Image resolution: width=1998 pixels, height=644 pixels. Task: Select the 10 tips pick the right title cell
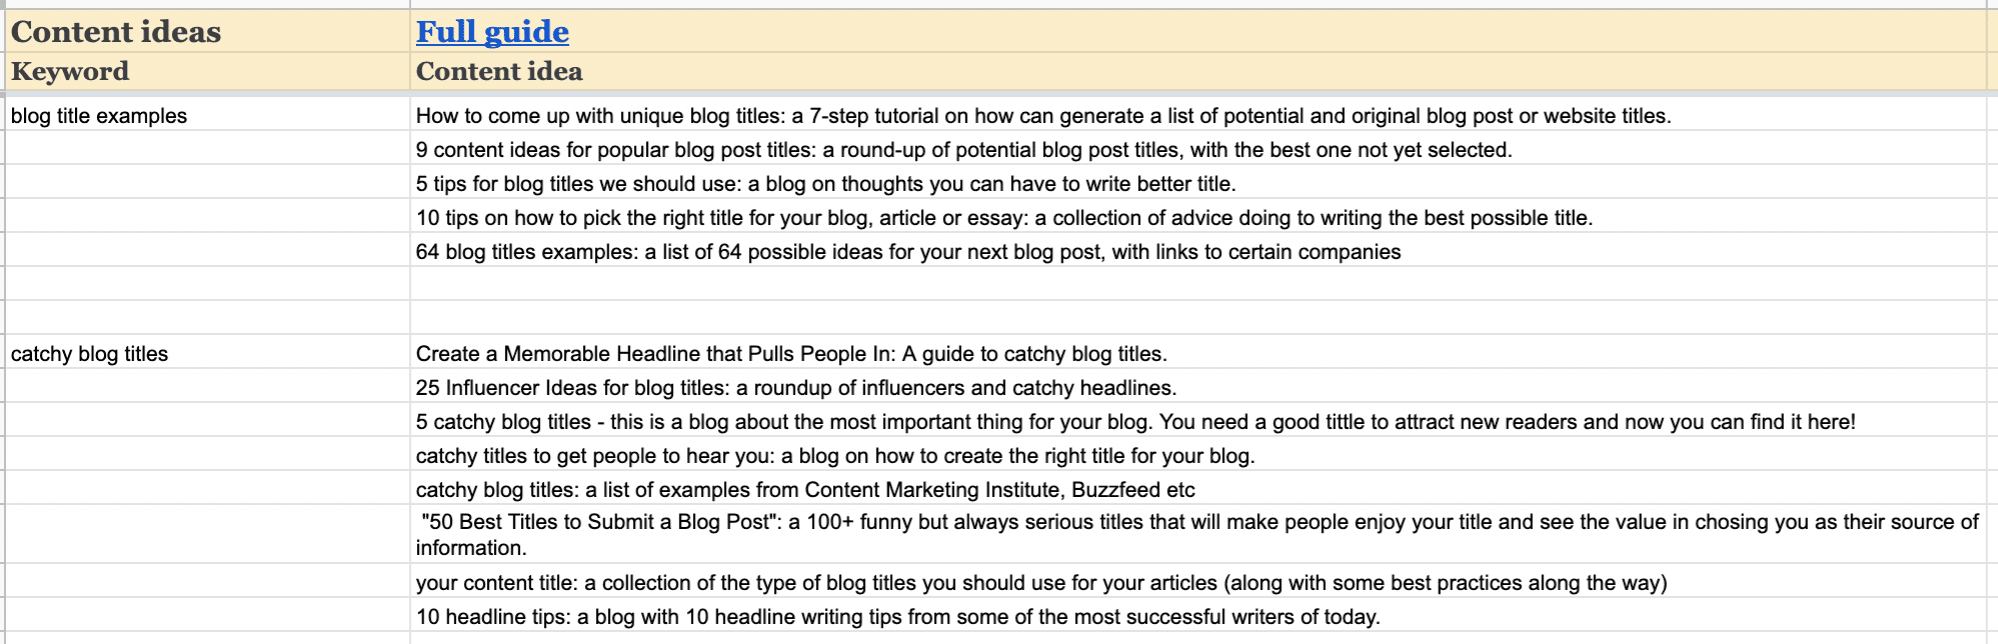coord(1197,217)
